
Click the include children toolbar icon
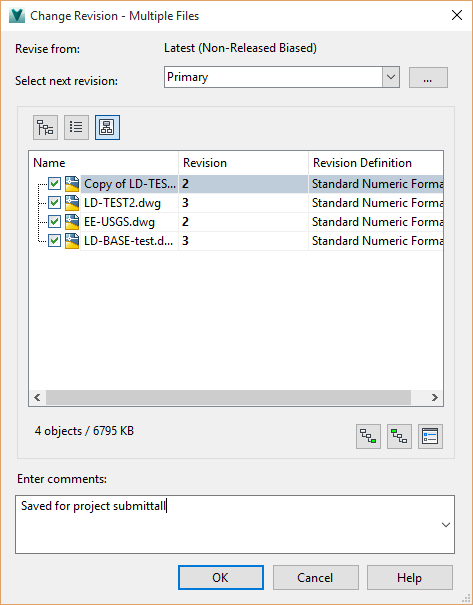[368, 436]
